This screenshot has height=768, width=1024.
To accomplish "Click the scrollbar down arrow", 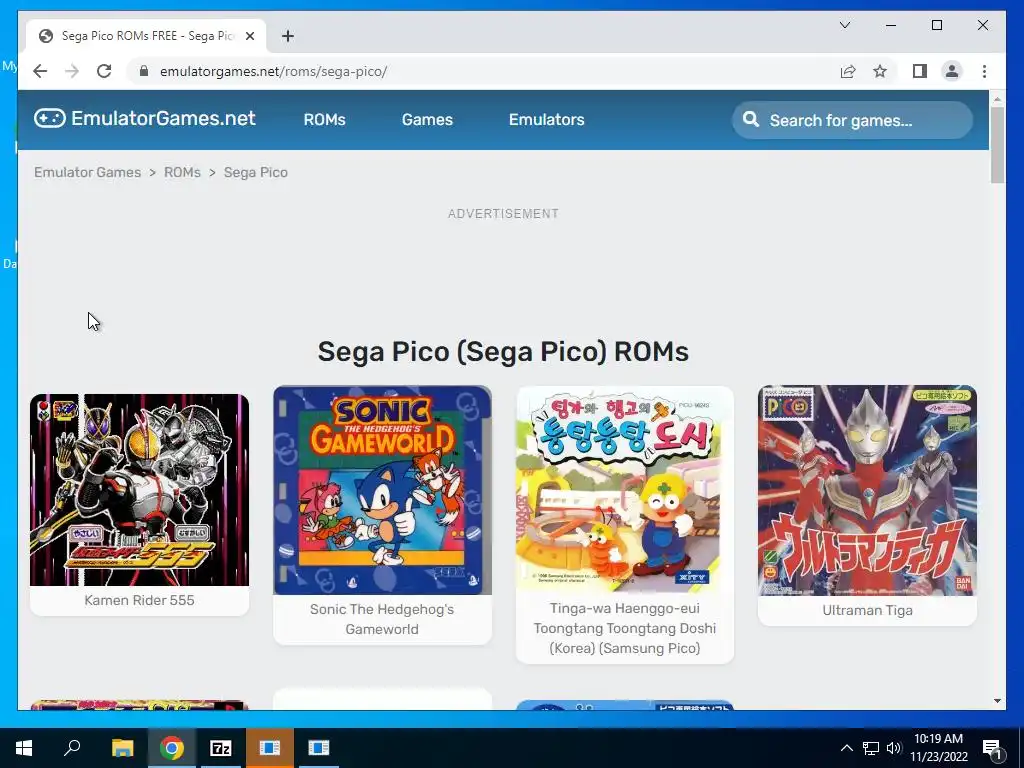I will coord(997,701).
